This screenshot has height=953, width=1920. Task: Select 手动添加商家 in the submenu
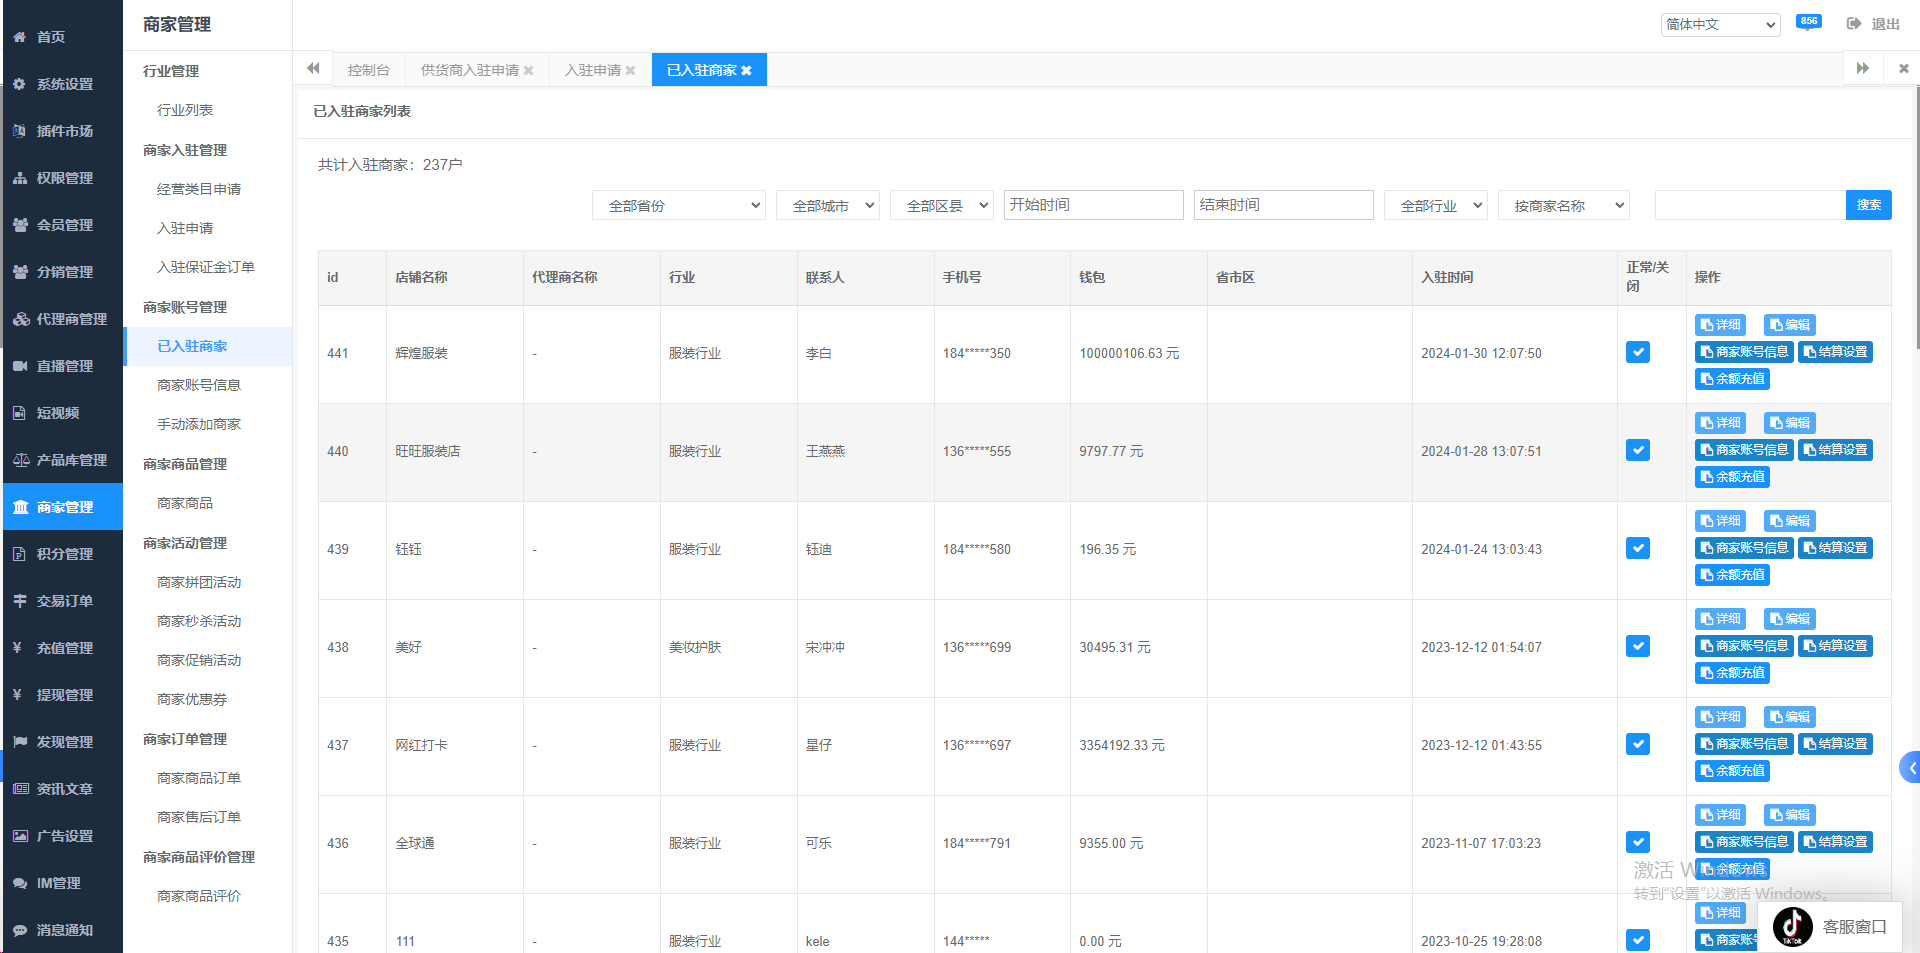(x=199, y=424)
